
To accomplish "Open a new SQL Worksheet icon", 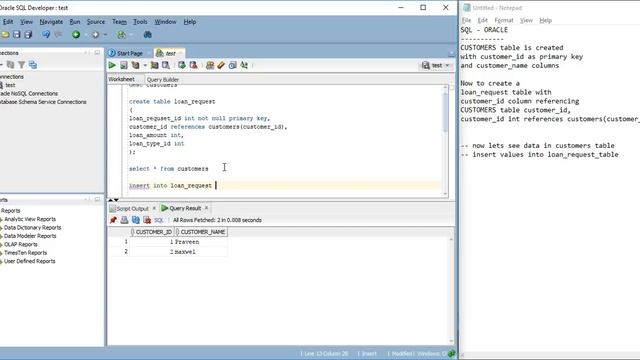I will [x=121, y=35].
